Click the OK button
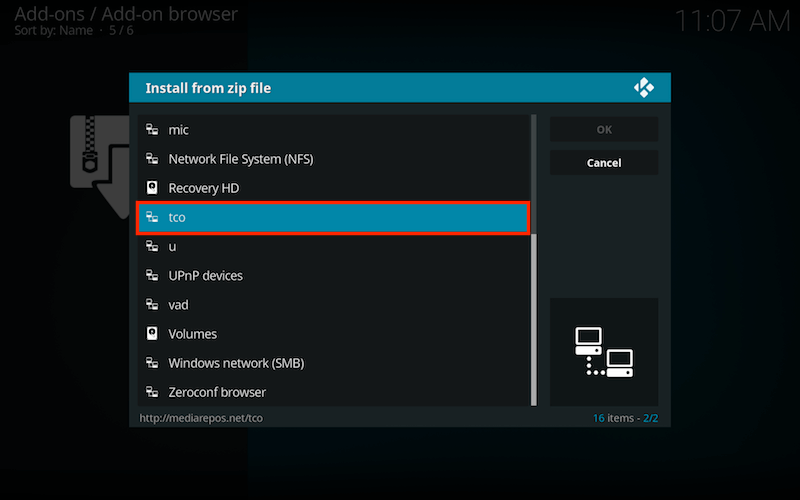 point(604,130)
